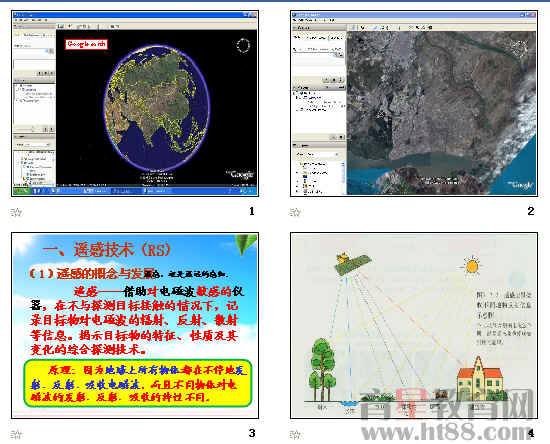Click the sun icon in slide 4
The image size is (550, 444).
472,266
